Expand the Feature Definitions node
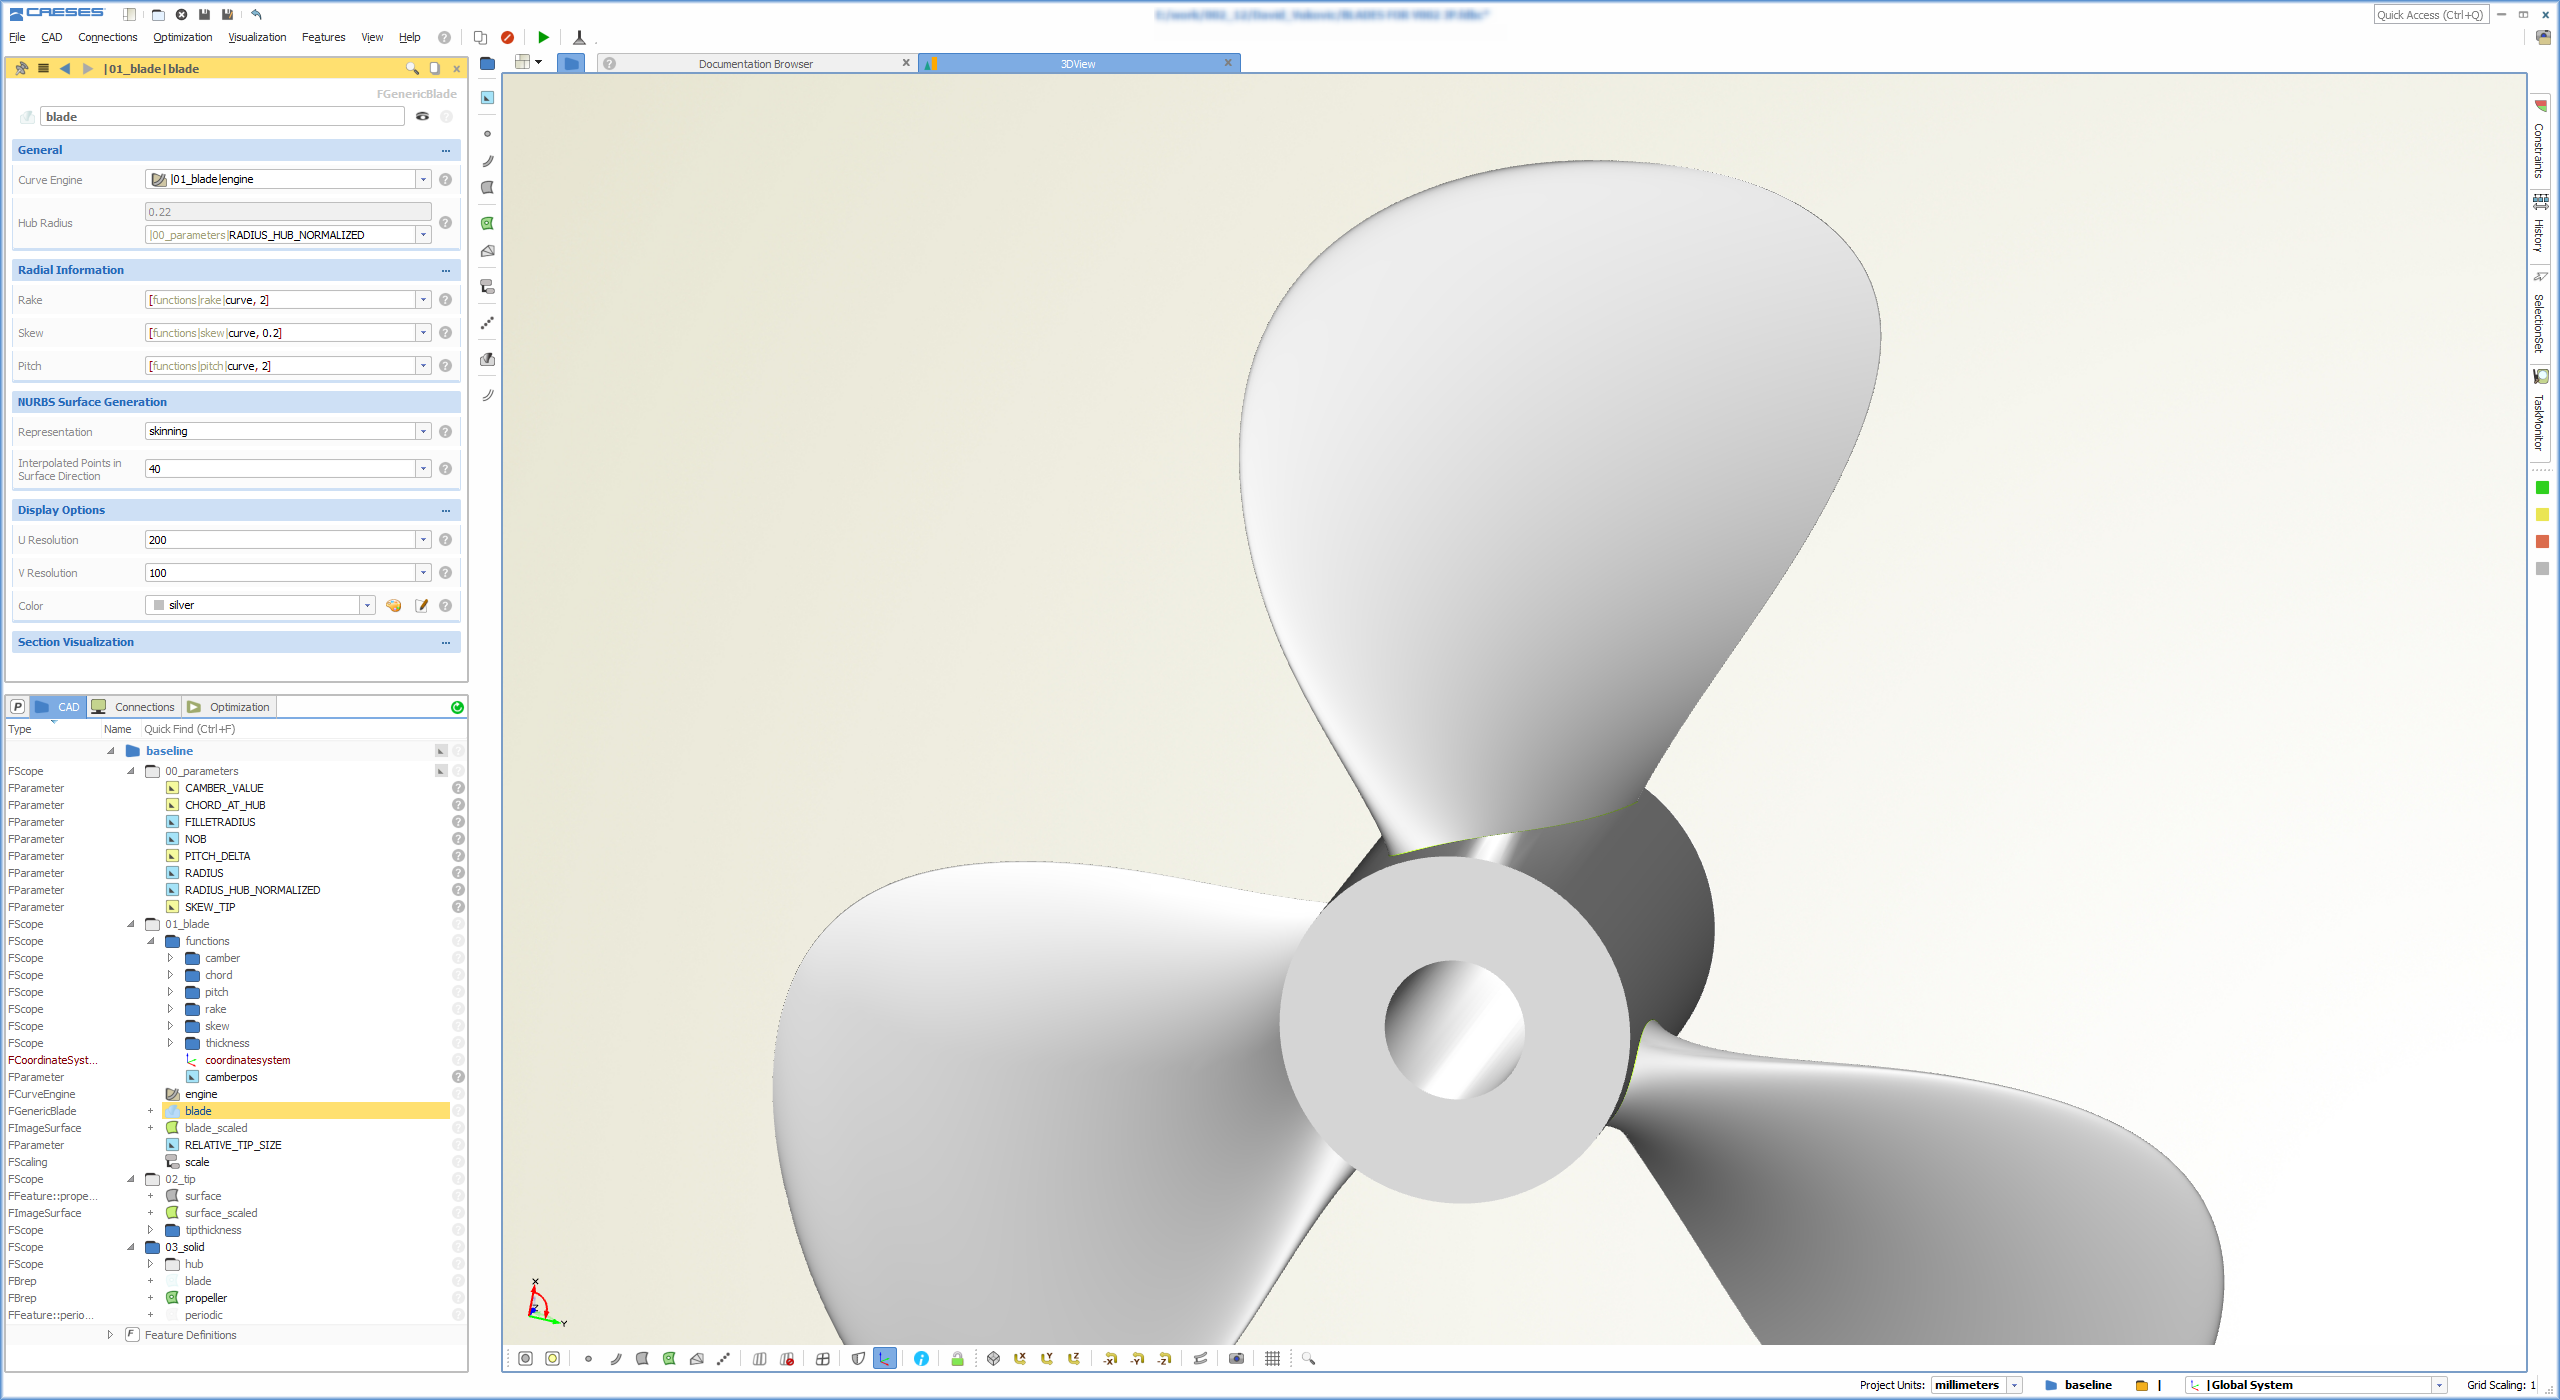 (x=110, y=1335)
